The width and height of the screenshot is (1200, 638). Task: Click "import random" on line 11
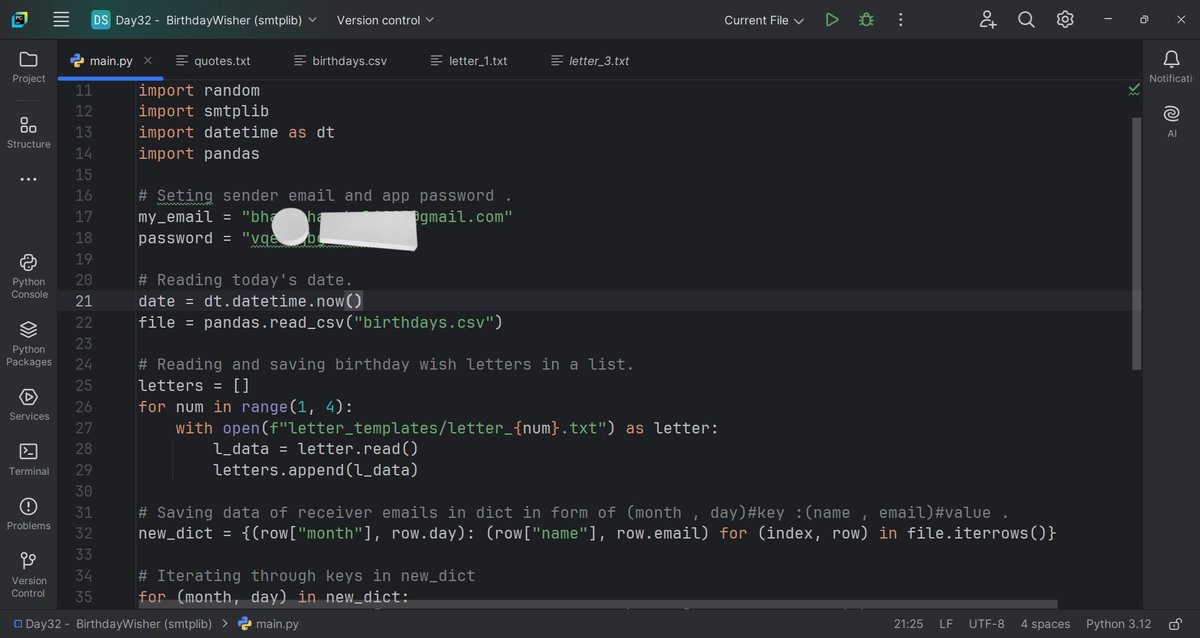[199, 91]
